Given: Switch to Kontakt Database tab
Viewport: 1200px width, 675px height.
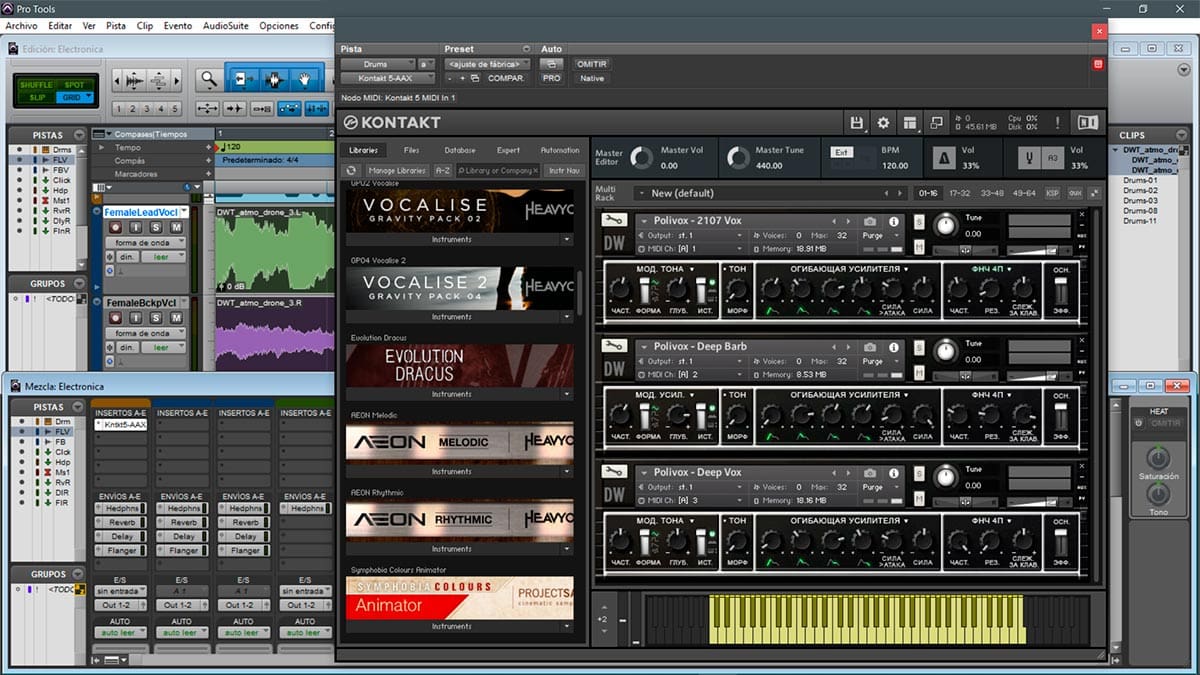Looking at the screenshot, I should (460, 150).
